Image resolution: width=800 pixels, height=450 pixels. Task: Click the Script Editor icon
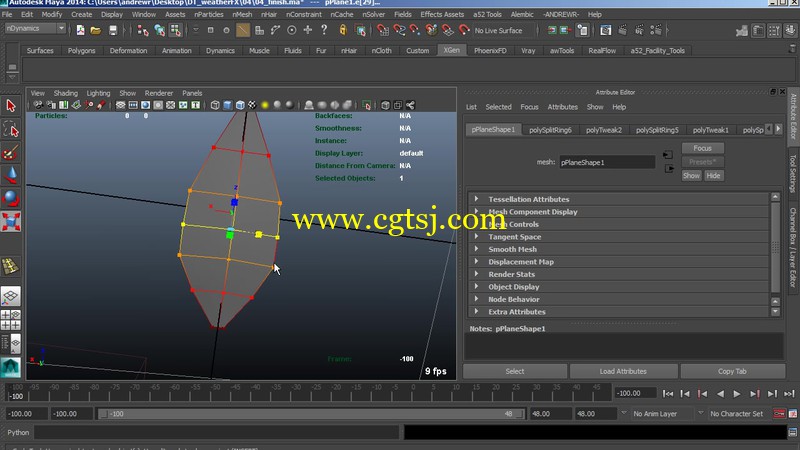click(793, 432)
